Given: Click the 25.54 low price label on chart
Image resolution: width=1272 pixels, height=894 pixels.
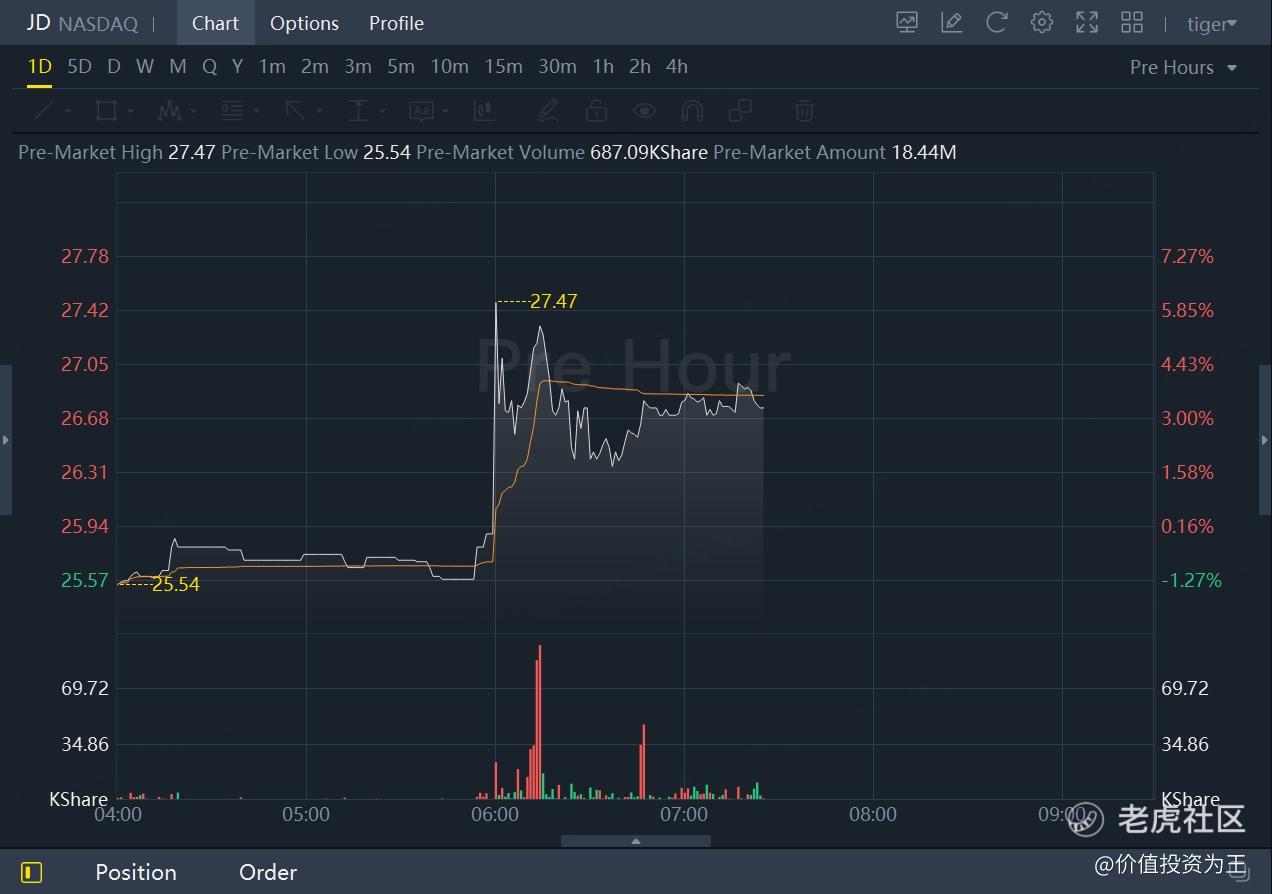Looking at the screenshot, I should (176, 585).
